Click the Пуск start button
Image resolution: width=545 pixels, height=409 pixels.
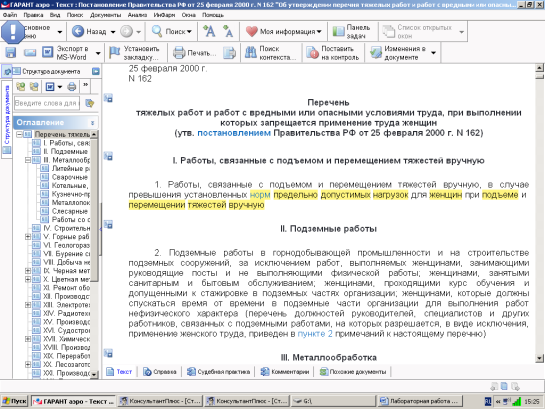click(x=14, y=401)
